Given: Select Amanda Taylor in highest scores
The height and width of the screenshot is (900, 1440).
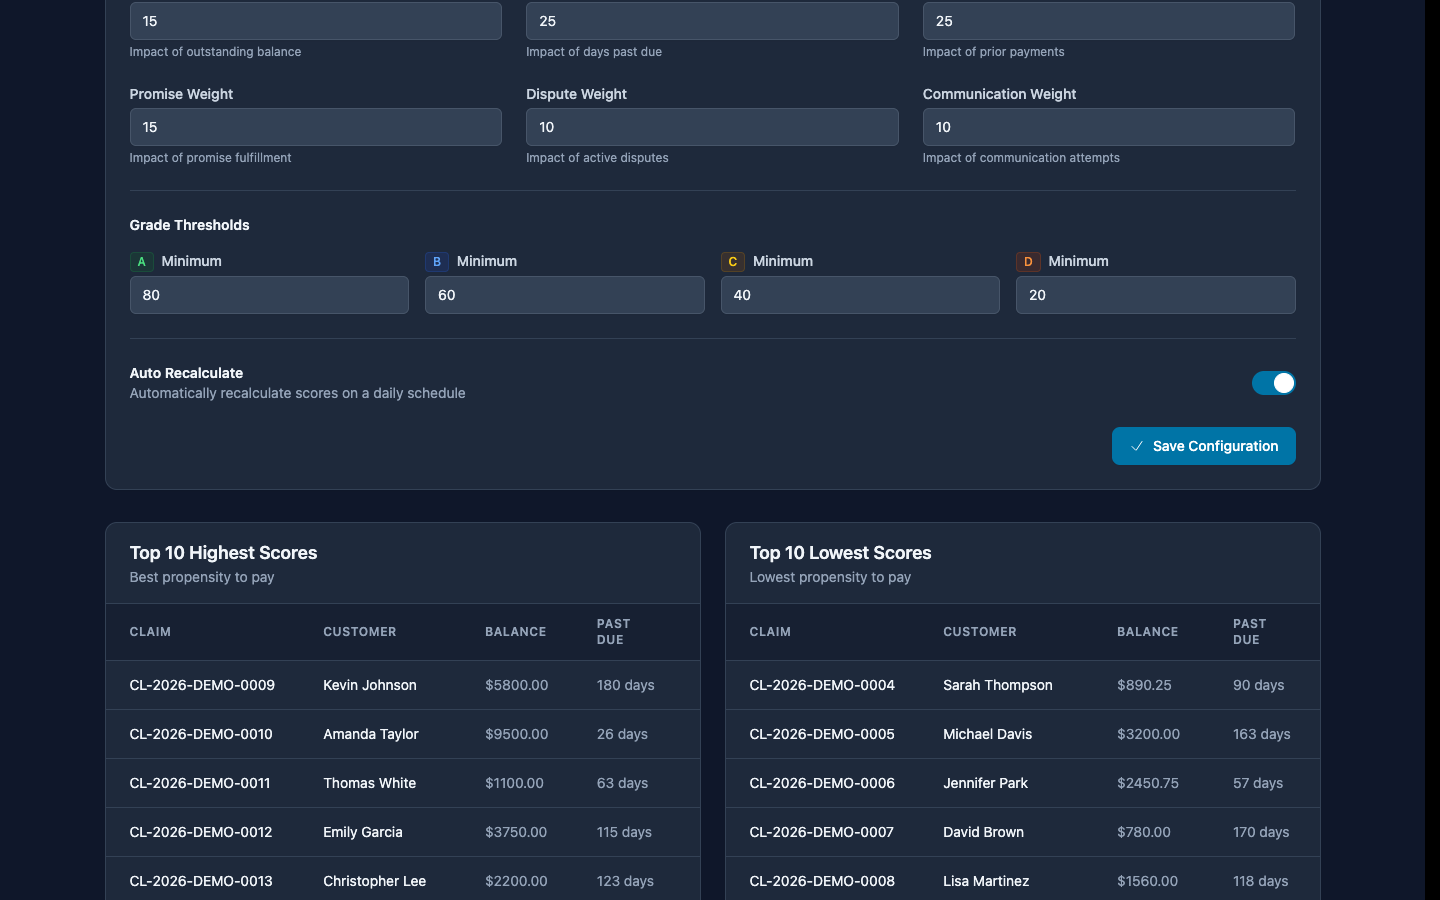Looking at the screenshot, I should [371, 734].
